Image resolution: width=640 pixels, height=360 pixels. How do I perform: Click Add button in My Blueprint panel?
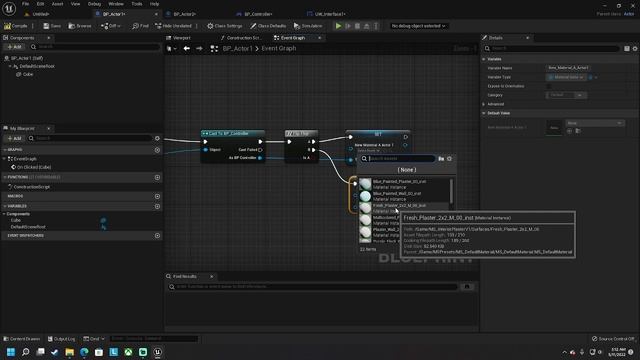[x=14, y=138]
